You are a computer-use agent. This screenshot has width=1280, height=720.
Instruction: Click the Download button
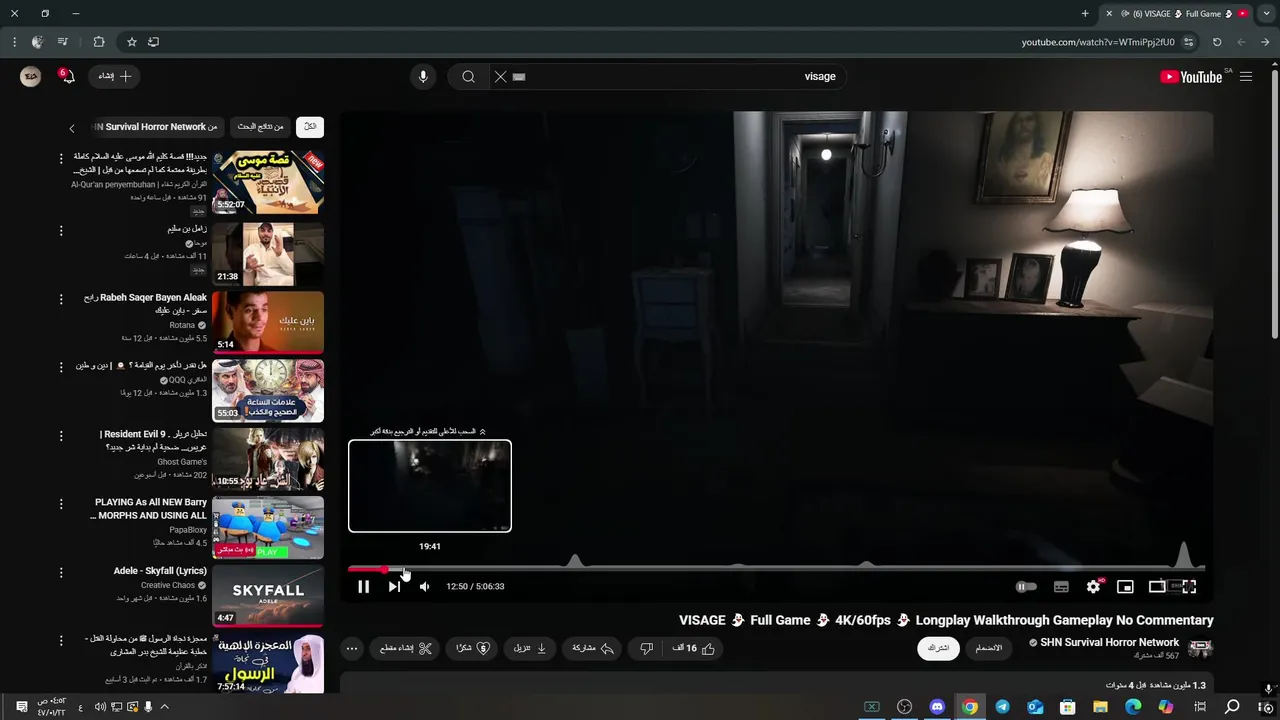(x=530, y=648)
